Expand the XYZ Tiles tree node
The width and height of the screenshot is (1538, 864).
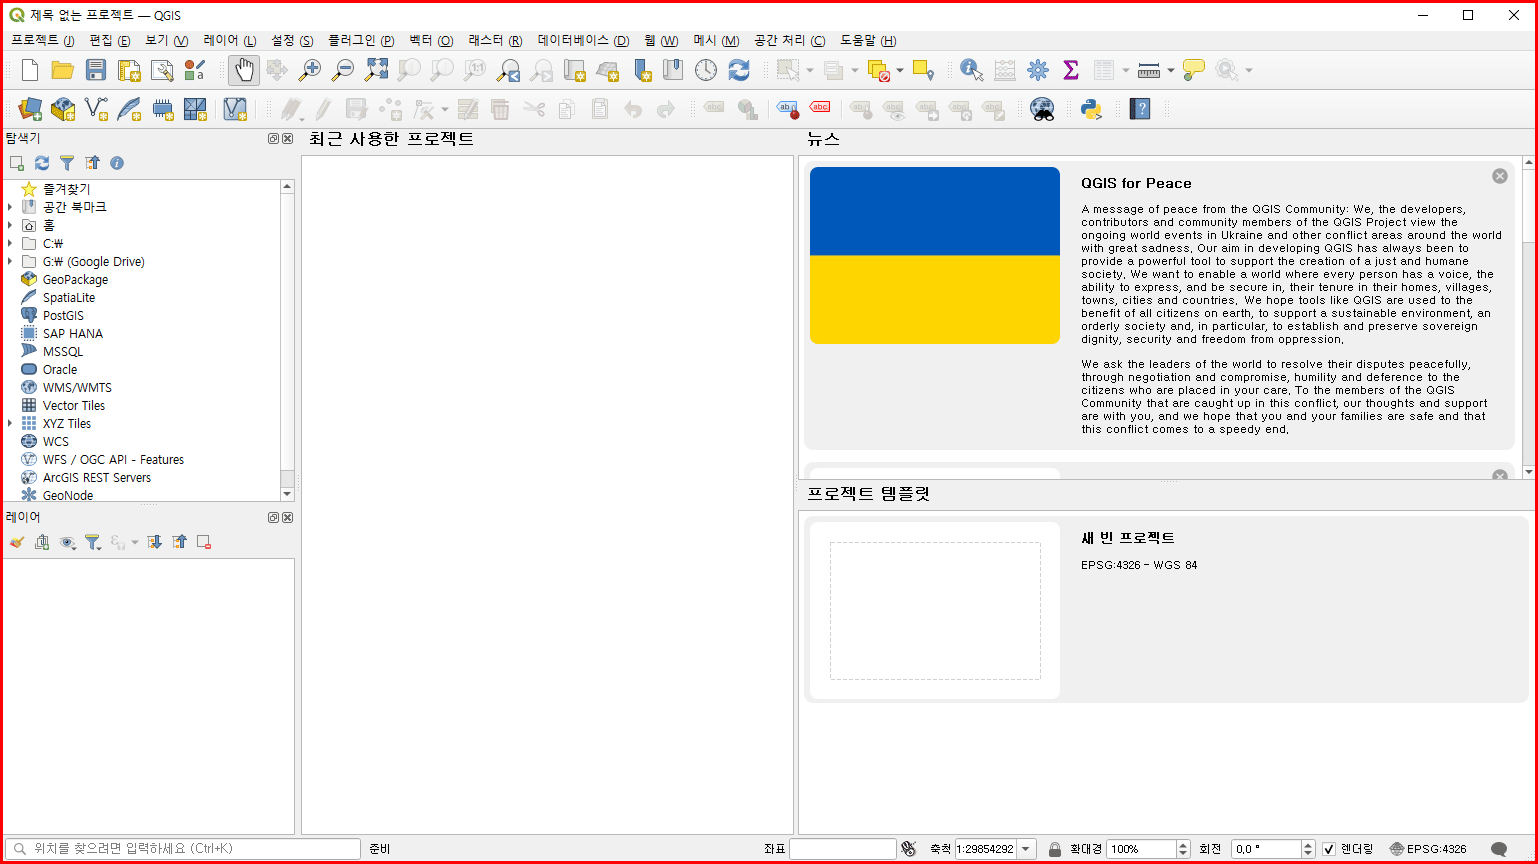10,423
